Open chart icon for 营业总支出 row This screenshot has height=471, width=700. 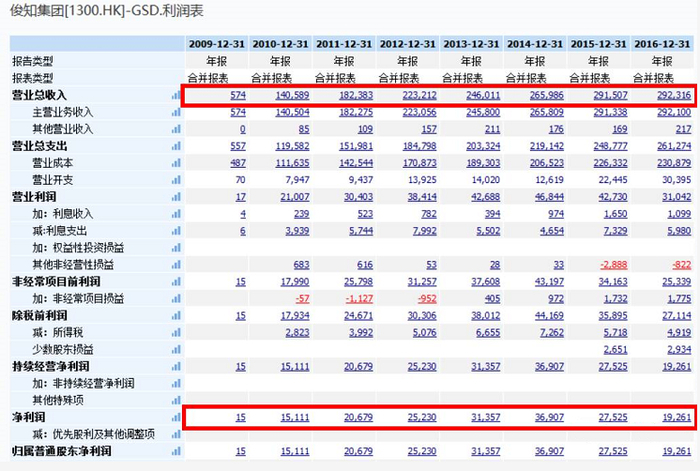pyautogui.click(x=176, y=146)
